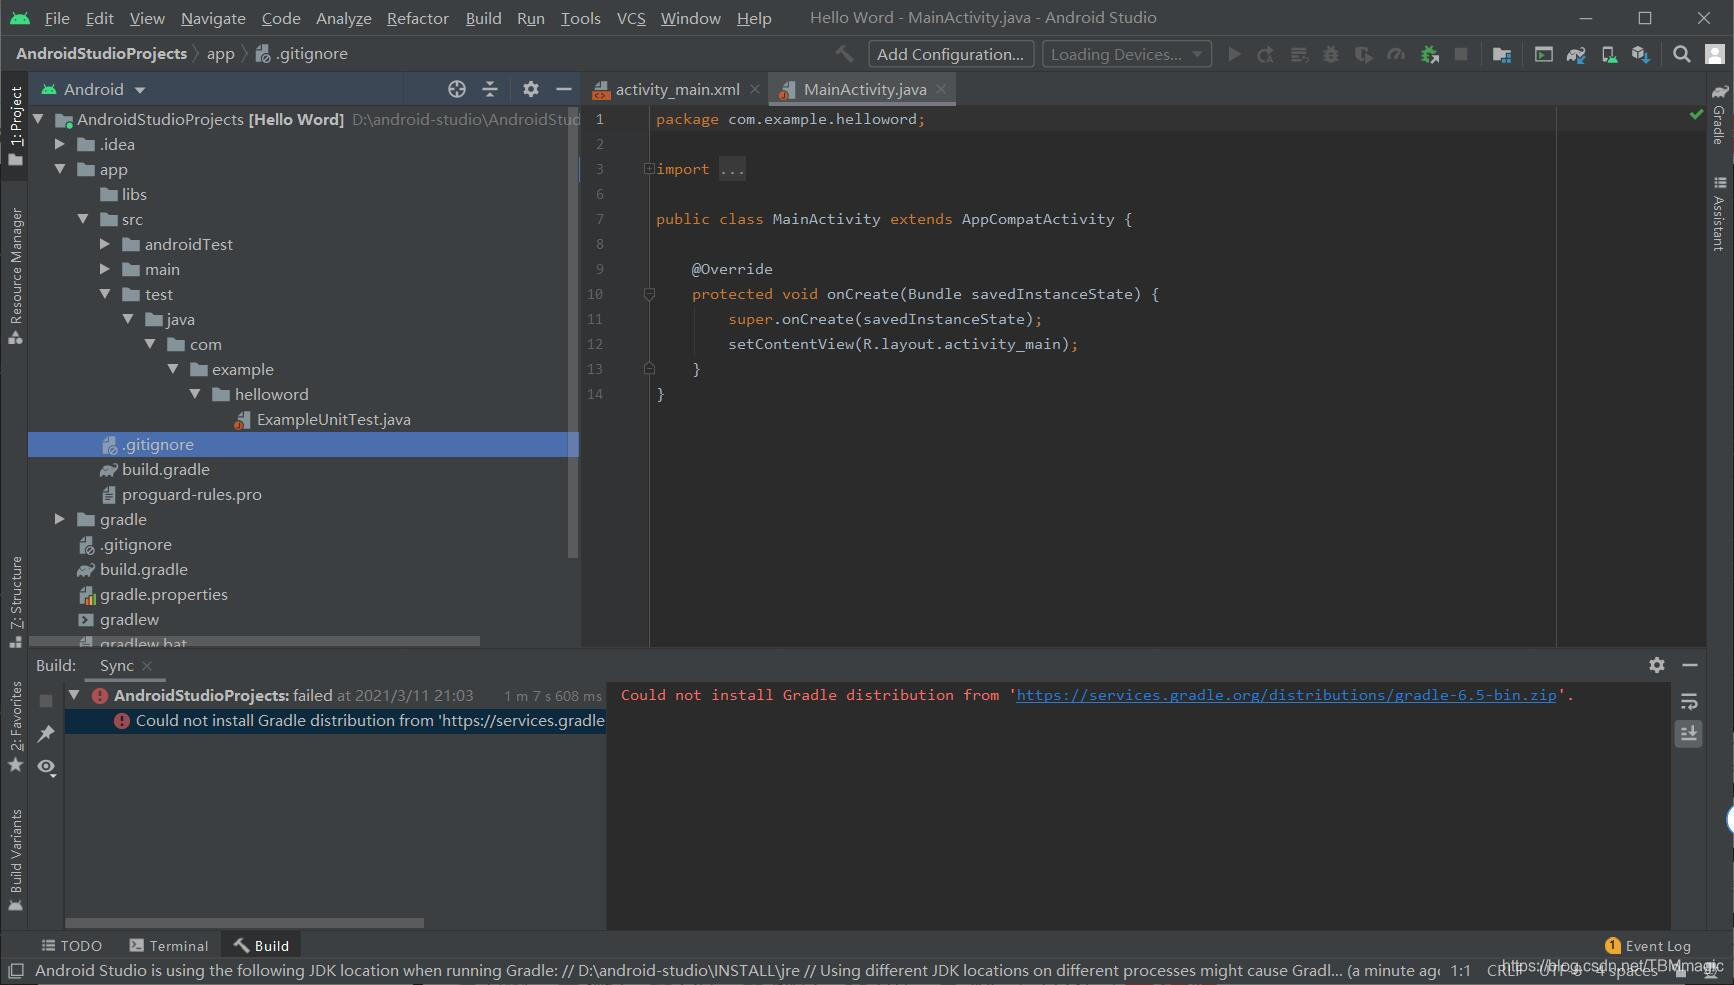
Task: Toggle tool window bars icon in status bar
Action: point(16,970)
